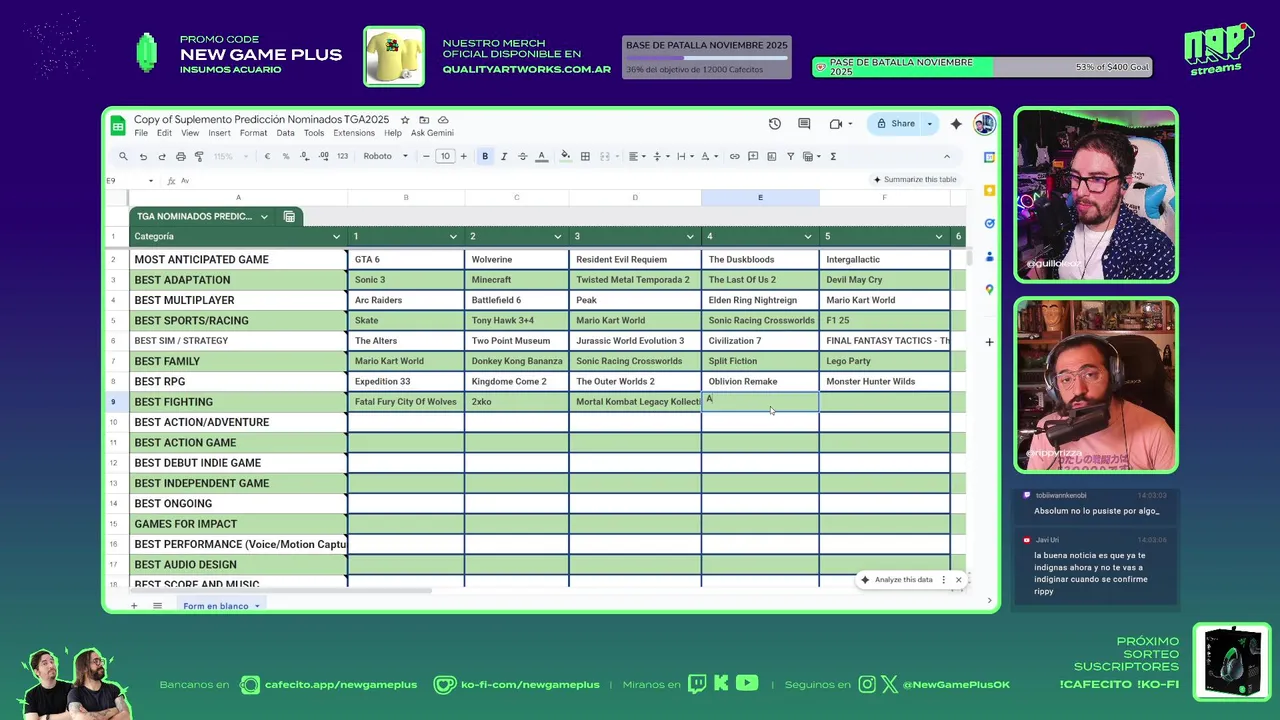The height and width of the screenshot is (720, 1280).
Task: Hide the toolbar menus with the chevron
Action: pyautogui.click(x=947, y=156)
